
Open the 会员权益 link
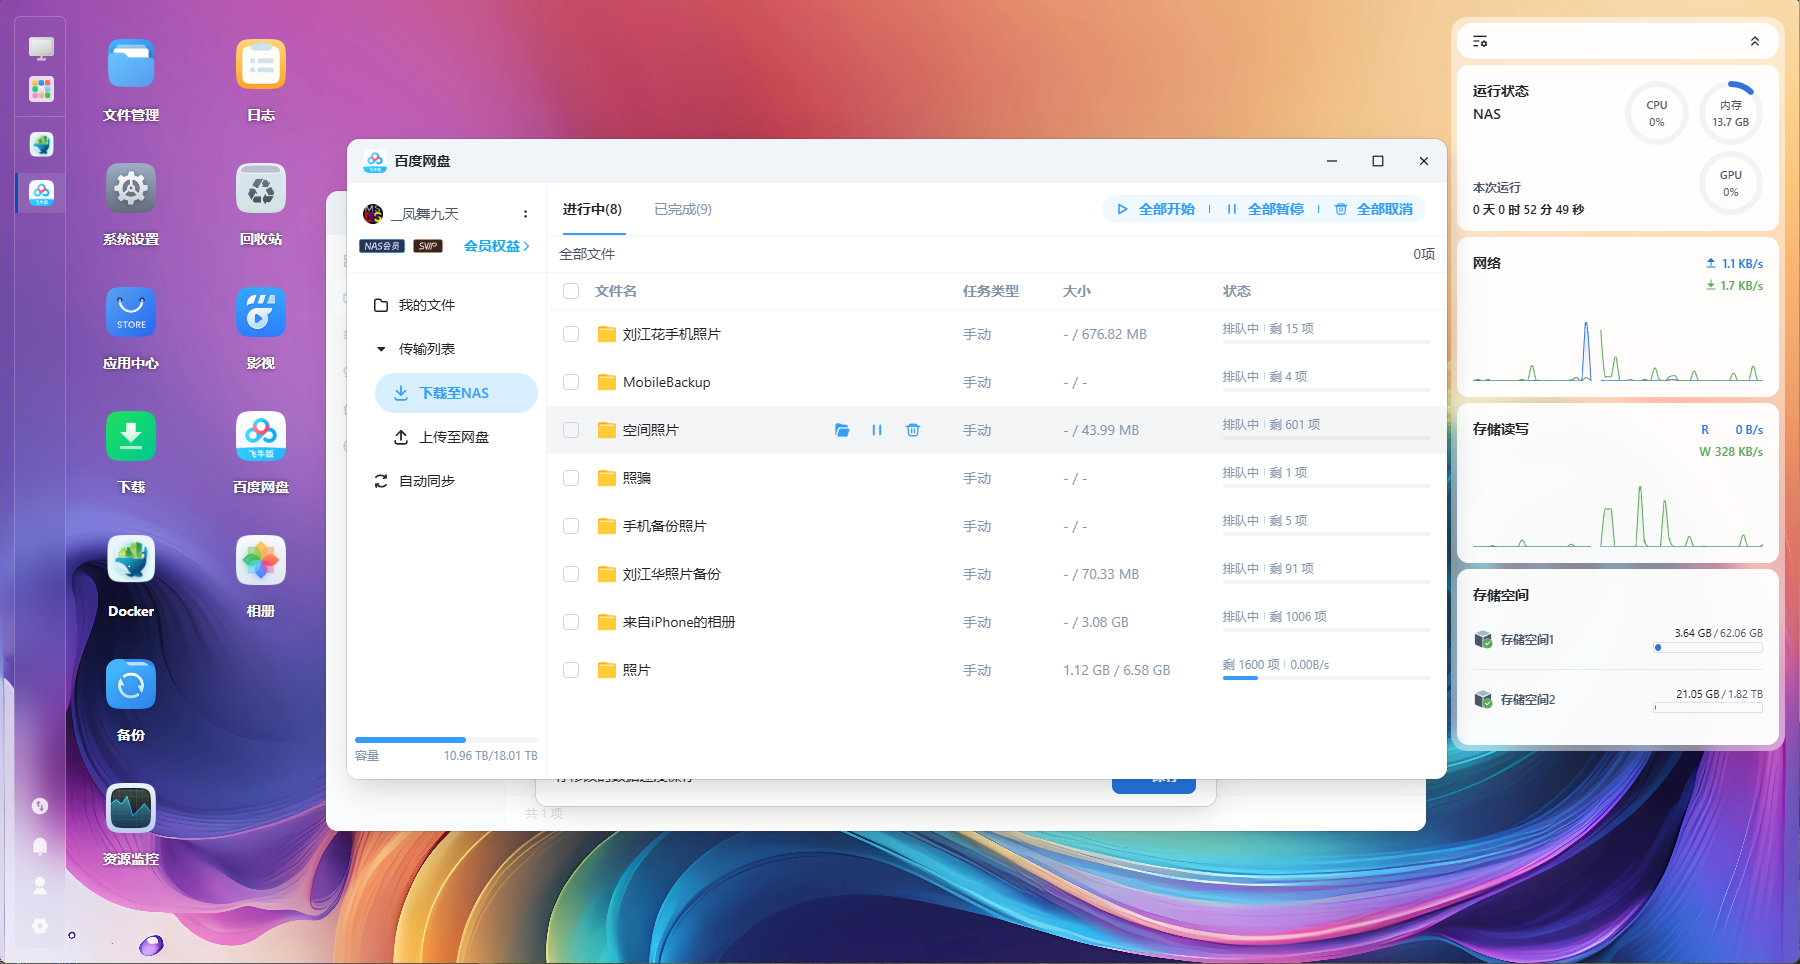[x=496, y=246]
